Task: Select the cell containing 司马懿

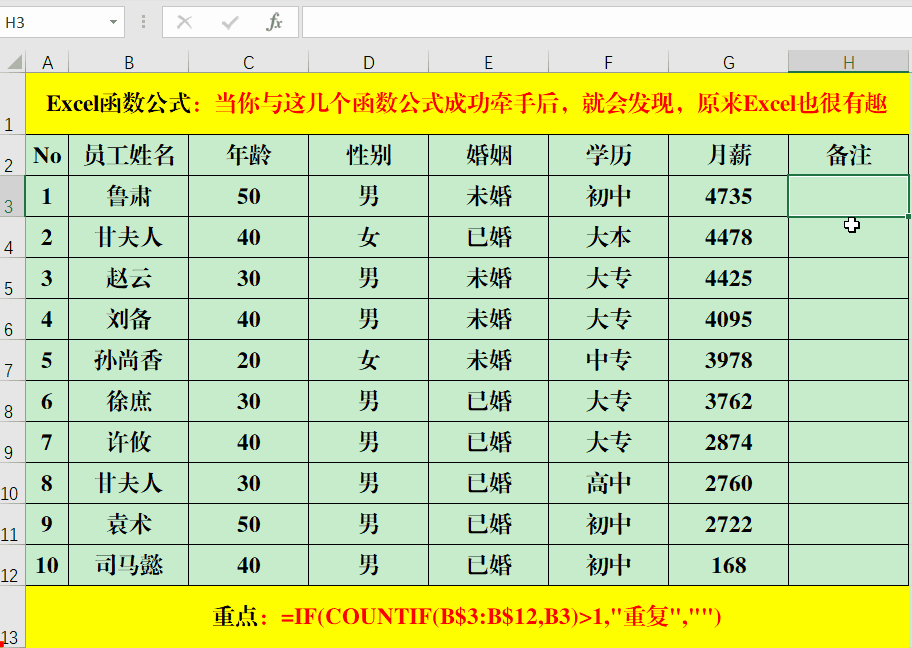Action: point(129,565)
